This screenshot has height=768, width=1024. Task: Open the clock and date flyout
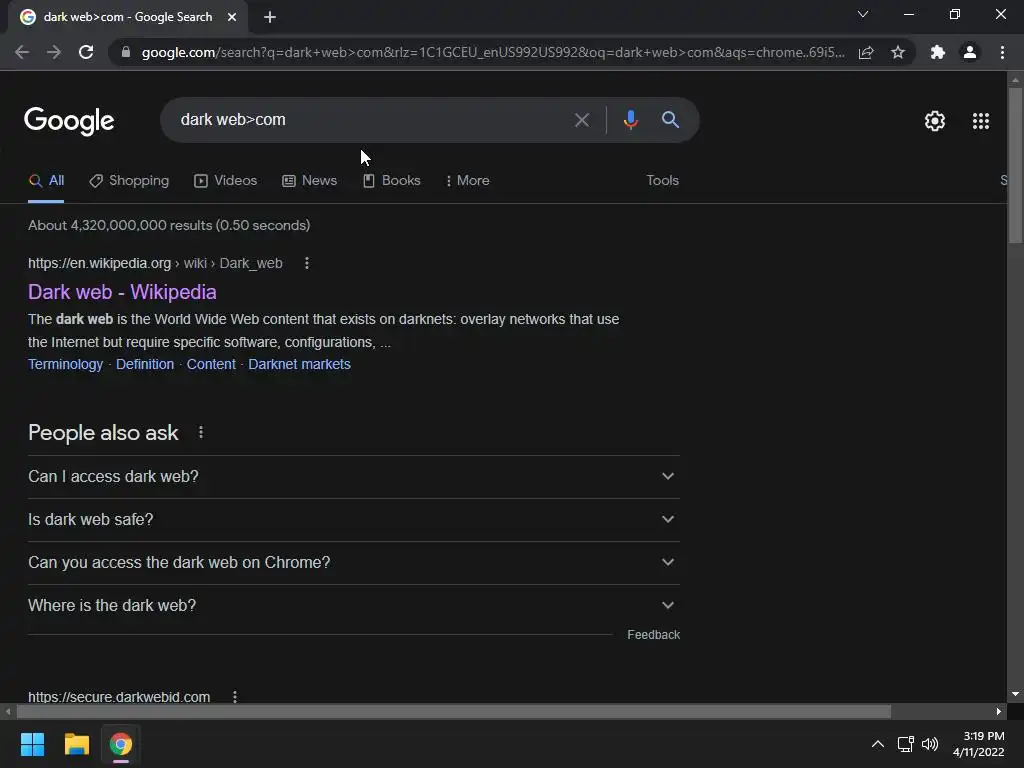(978, 744)
